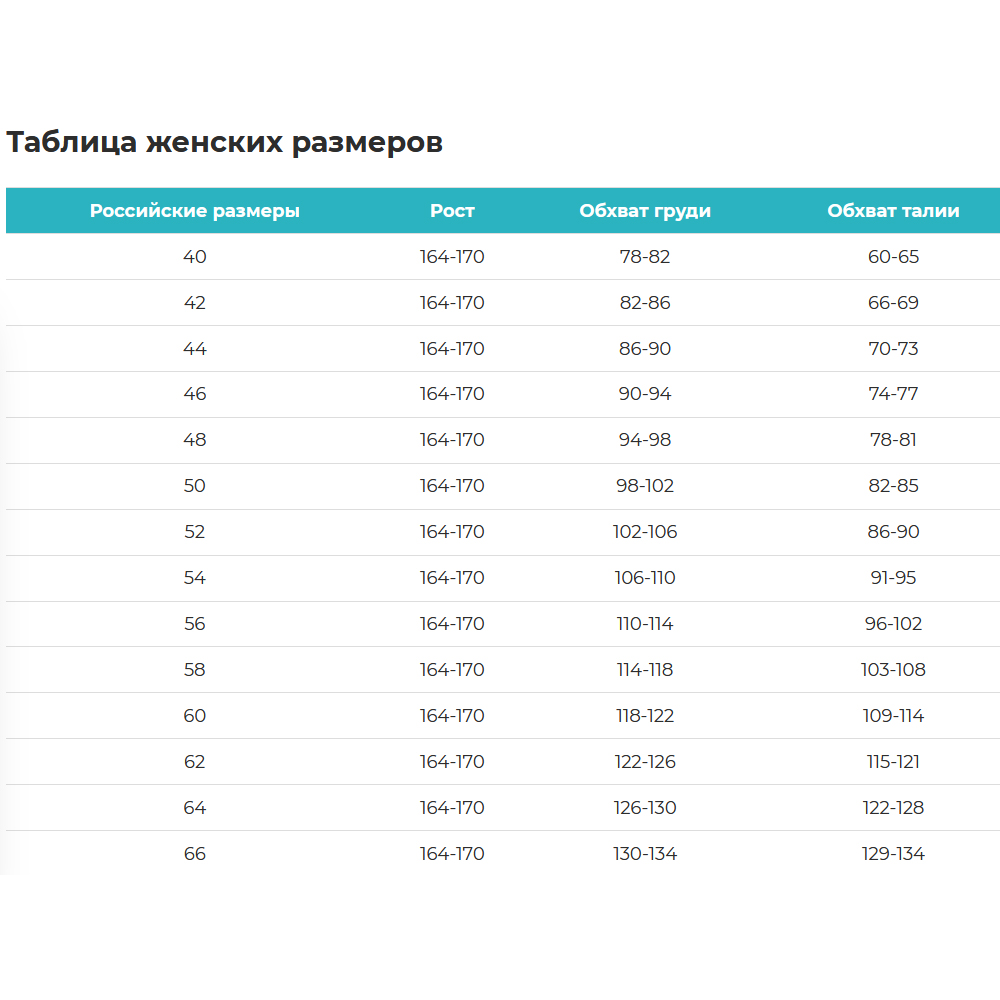
Task: Click the 'Обхват груди' column header
Action: click(645, 211)
